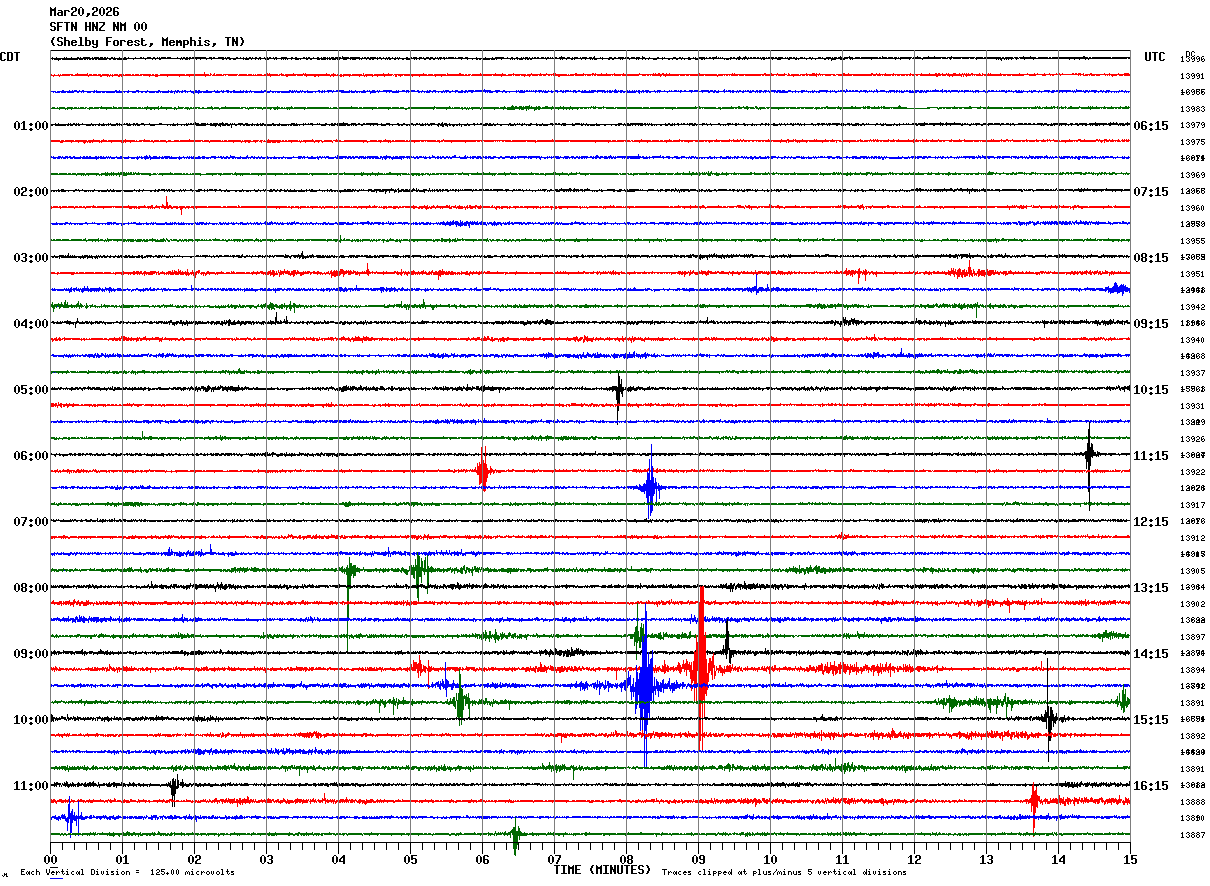Click the 11:00 CDT time label
The height and width of the screenshot is (886, 1210).
pyautogui.click(x=30, y=786)
